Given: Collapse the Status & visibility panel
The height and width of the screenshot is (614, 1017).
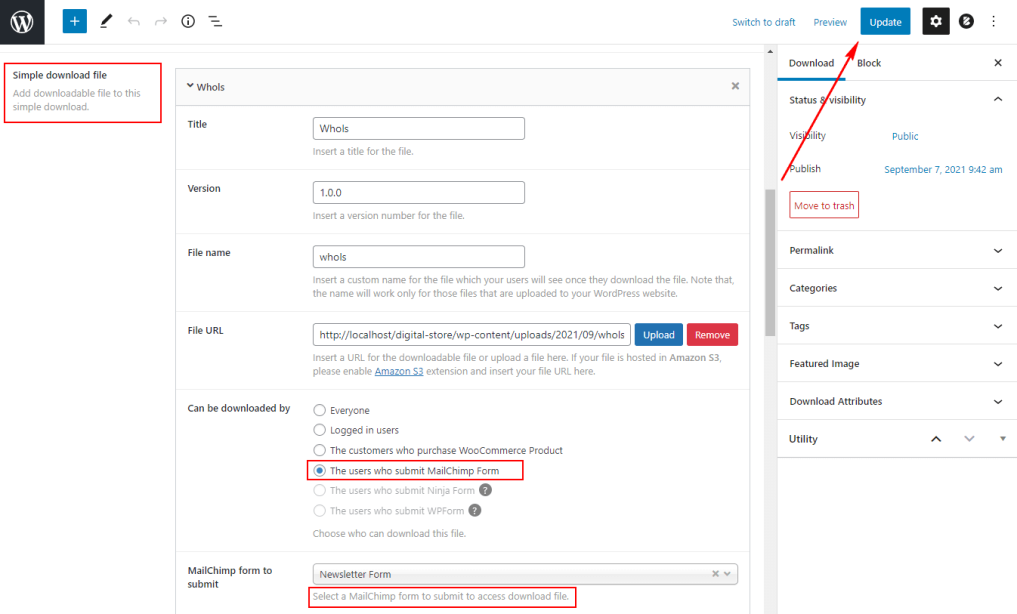Looking at the screenshot, I should [998, 99].
